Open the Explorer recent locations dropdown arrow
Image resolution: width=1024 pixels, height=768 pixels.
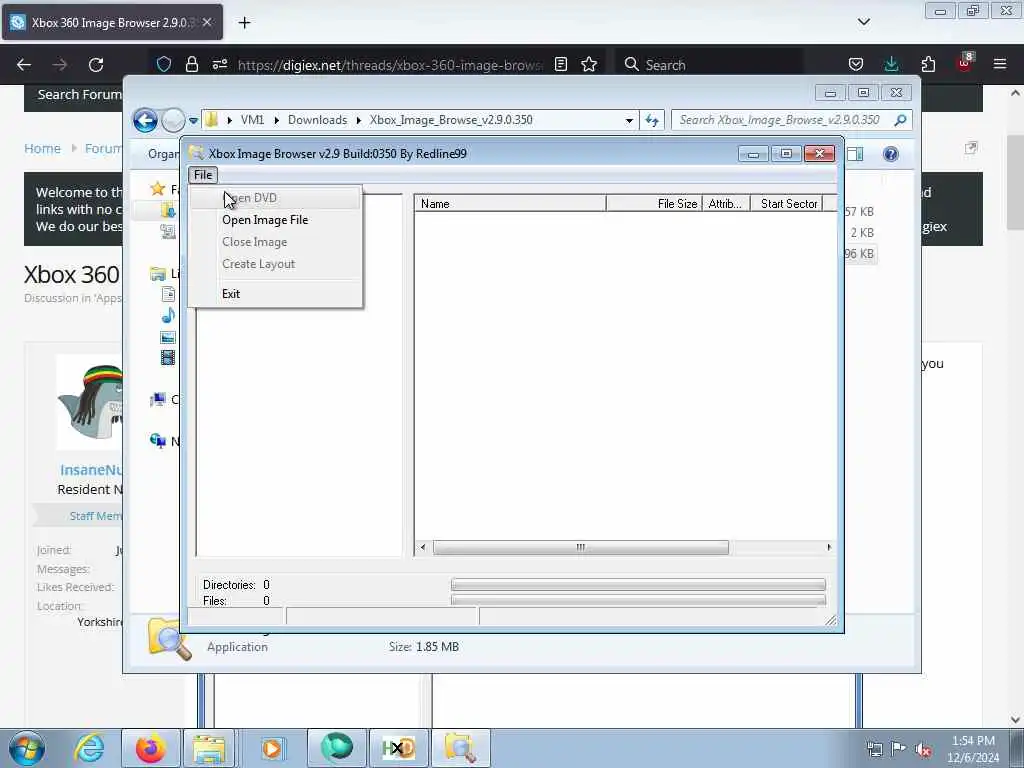pos(193,121)
